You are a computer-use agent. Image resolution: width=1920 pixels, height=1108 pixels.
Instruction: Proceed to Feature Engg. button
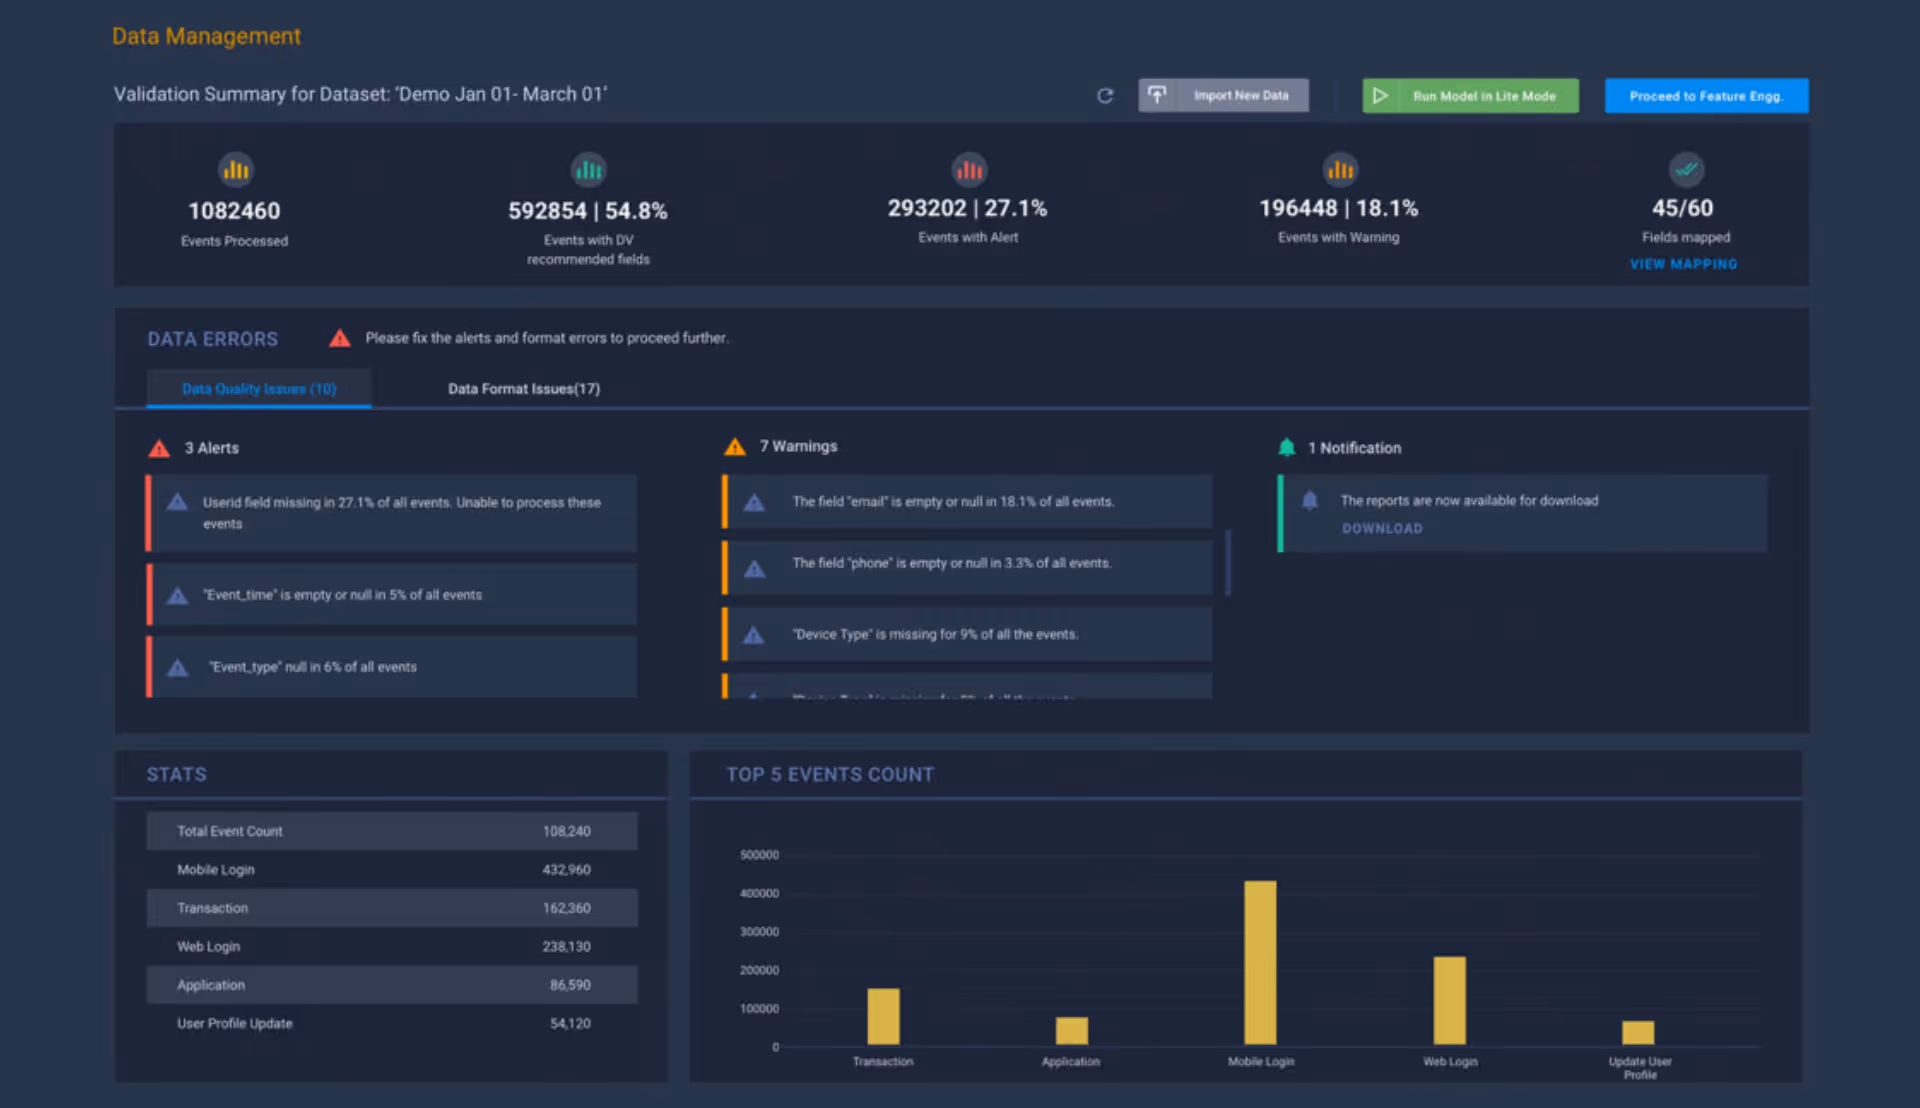click(x=1706, y=96)
